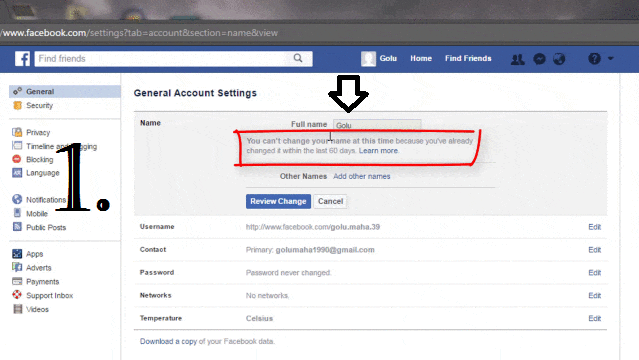639x360 pixels.
Task: Open Golu profile picture thumbnail
Action: (368, 59)
